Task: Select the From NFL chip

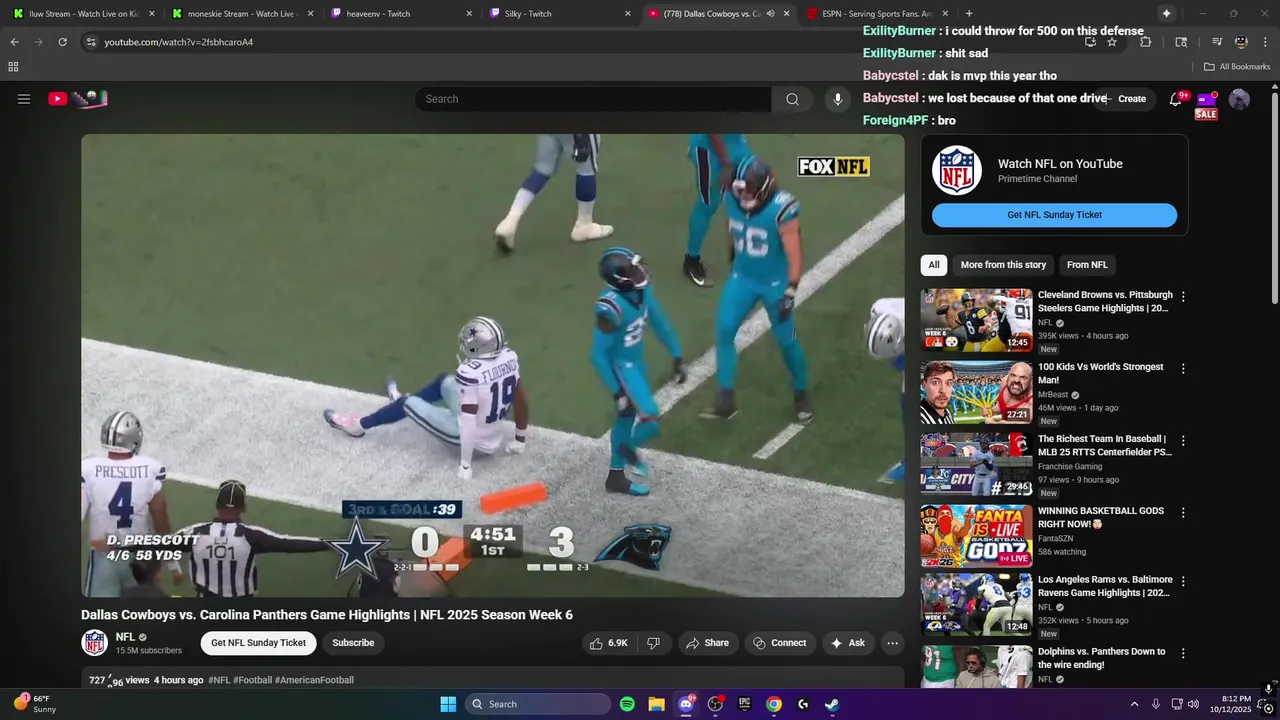Action: coord(1087,265)
